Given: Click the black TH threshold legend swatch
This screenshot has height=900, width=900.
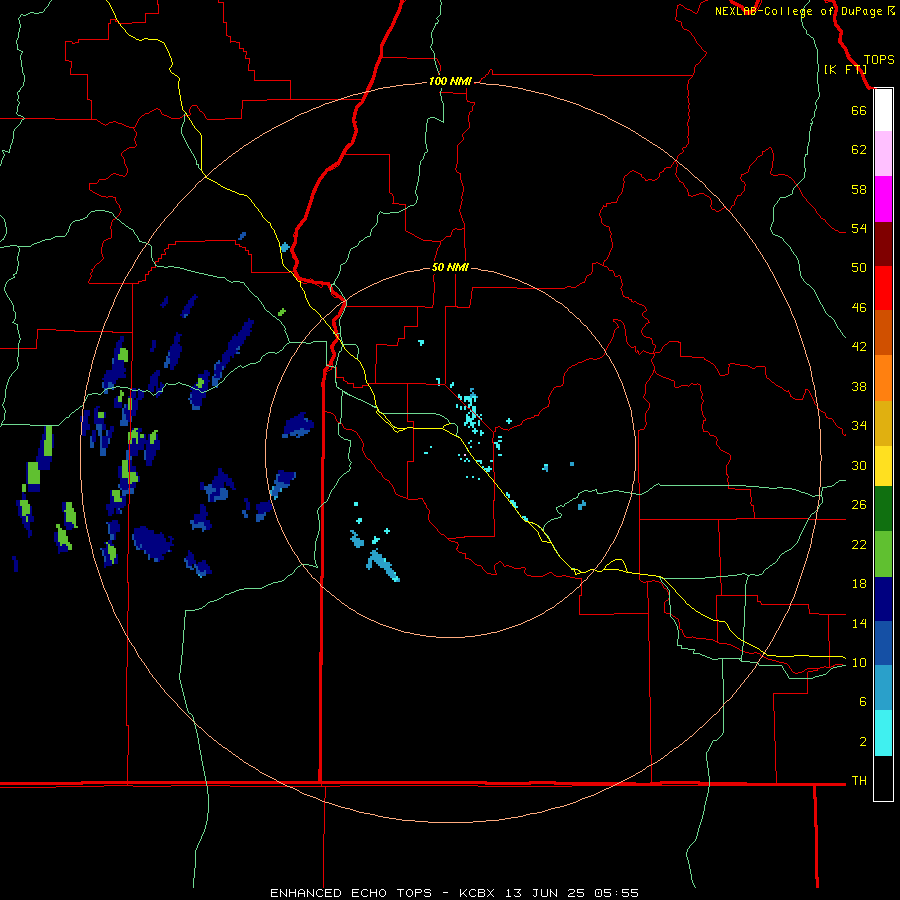Looking at the screenshot, I should (883, 778).
